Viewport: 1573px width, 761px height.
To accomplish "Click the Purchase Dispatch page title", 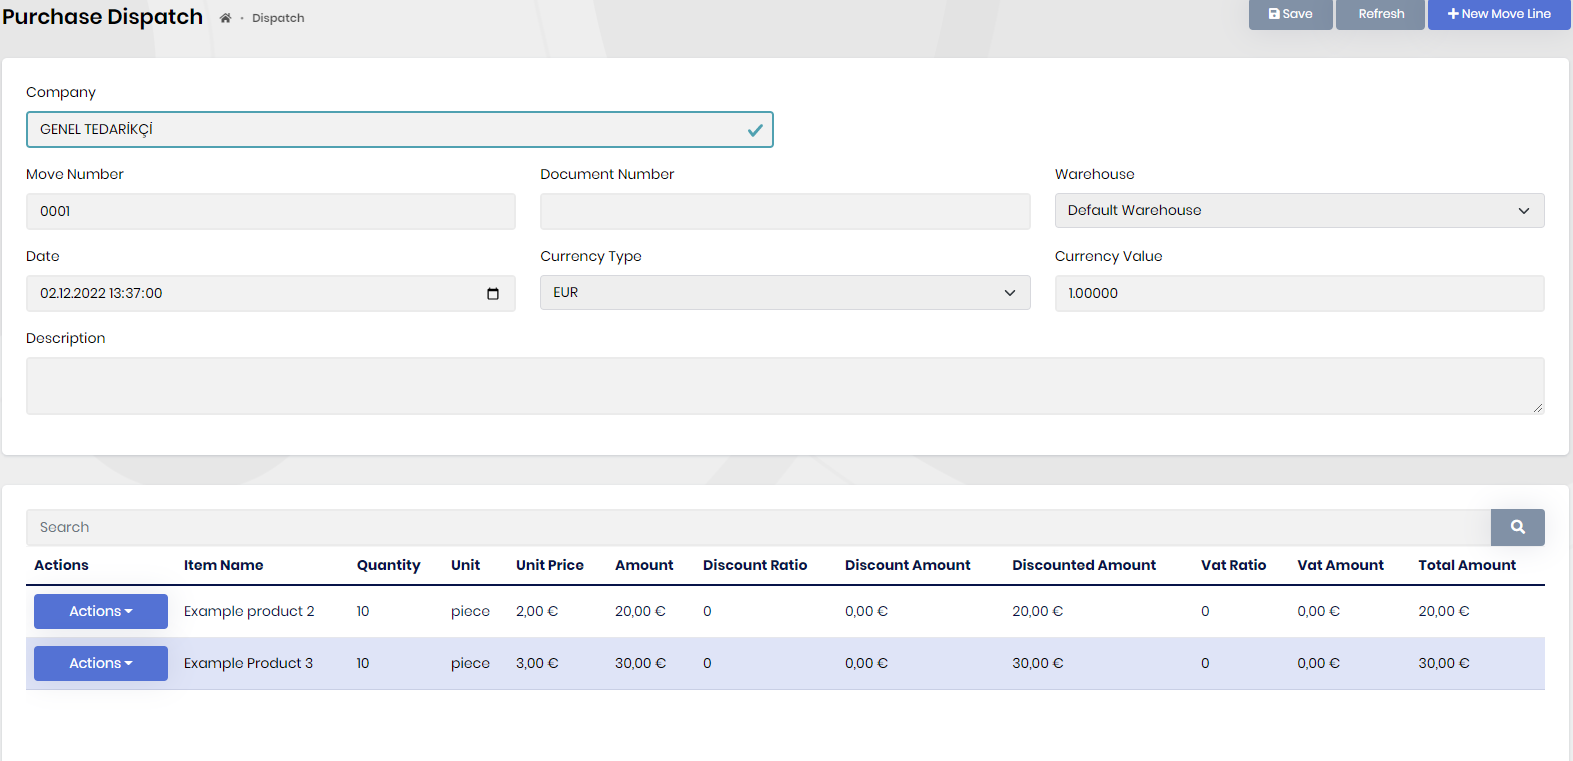I will [x=103, y=17].
